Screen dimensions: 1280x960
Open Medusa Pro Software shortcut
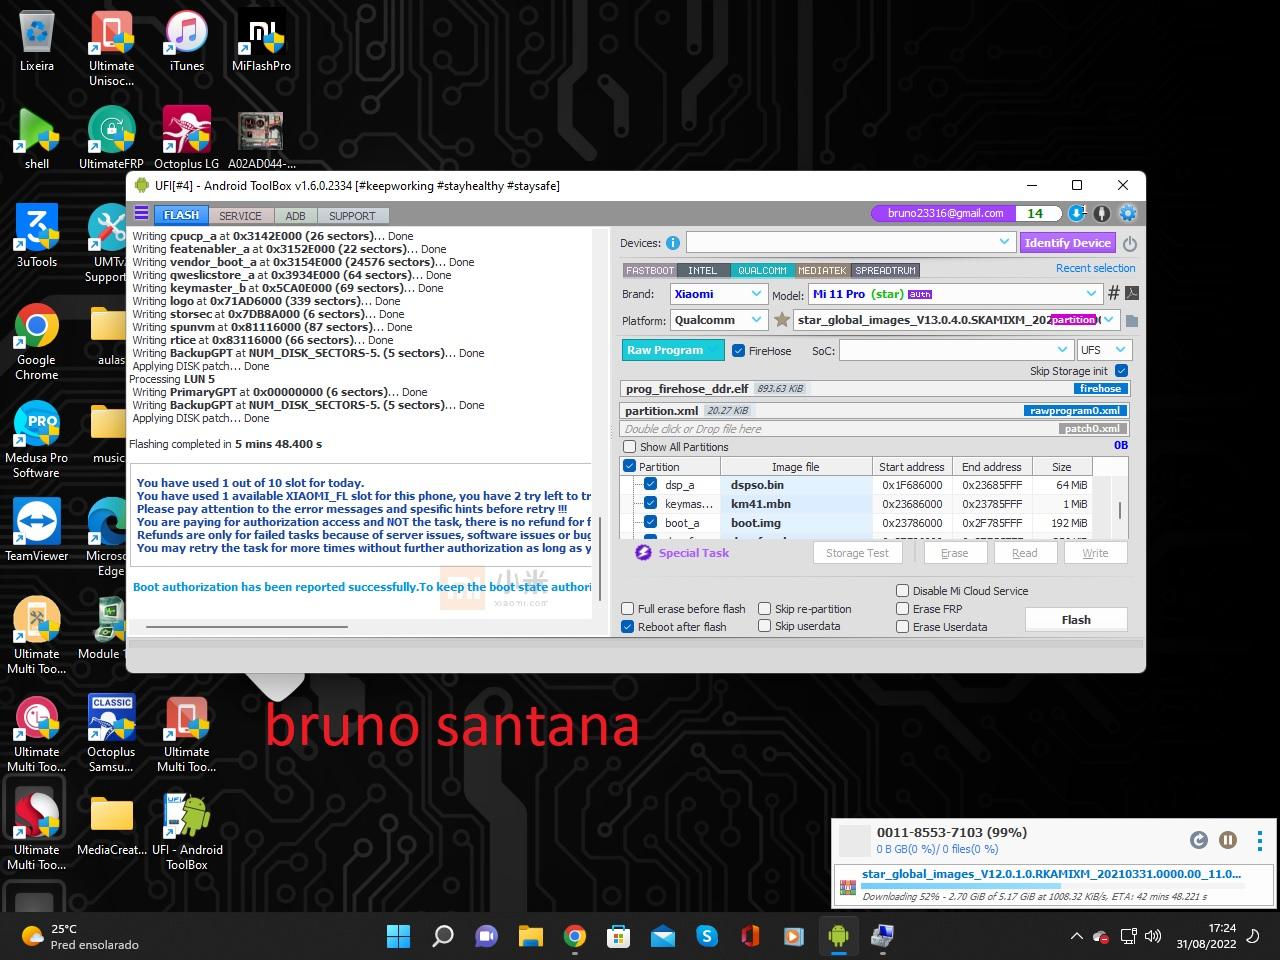[x=37, y=440]
